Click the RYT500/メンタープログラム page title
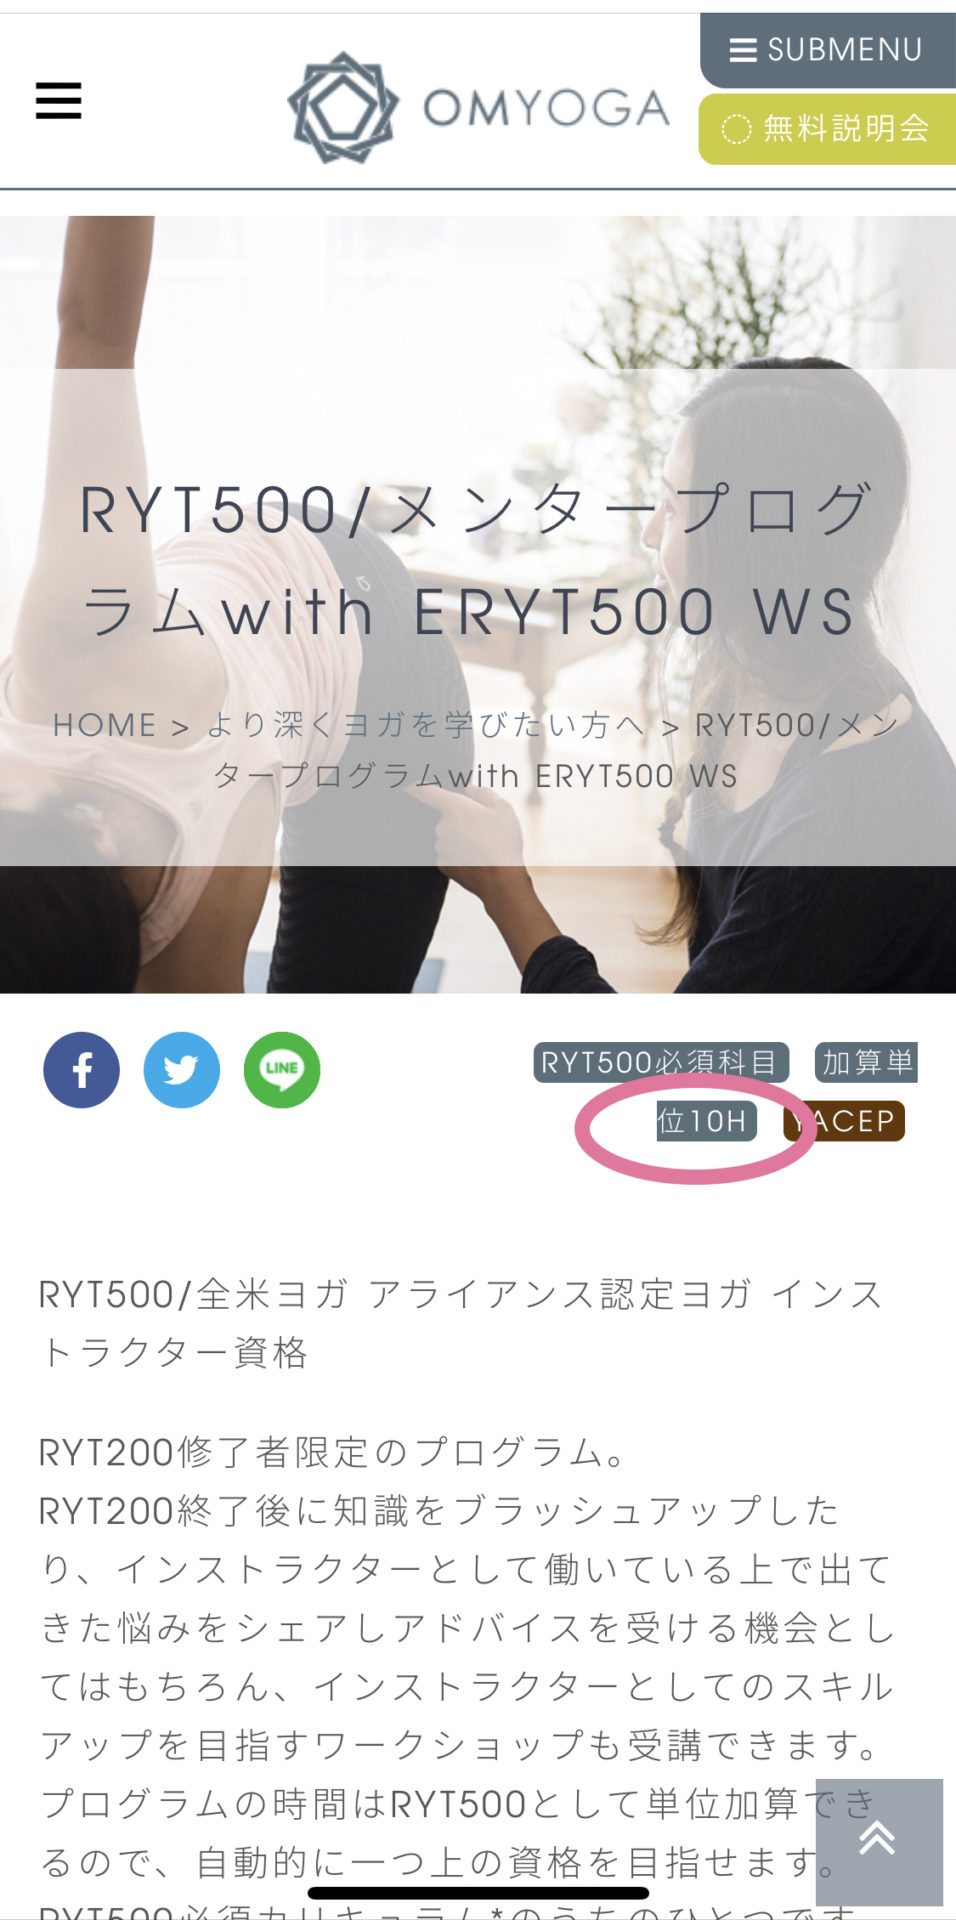This screenshot has width=956, height=1920. click(x=477, y=560)
